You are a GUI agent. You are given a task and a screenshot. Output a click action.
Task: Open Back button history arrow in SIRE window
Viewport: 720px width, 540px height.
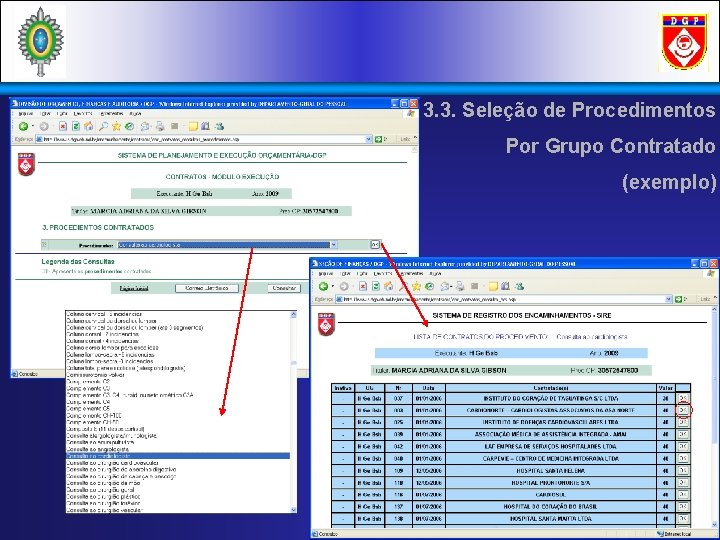click(x=332, y=287)
